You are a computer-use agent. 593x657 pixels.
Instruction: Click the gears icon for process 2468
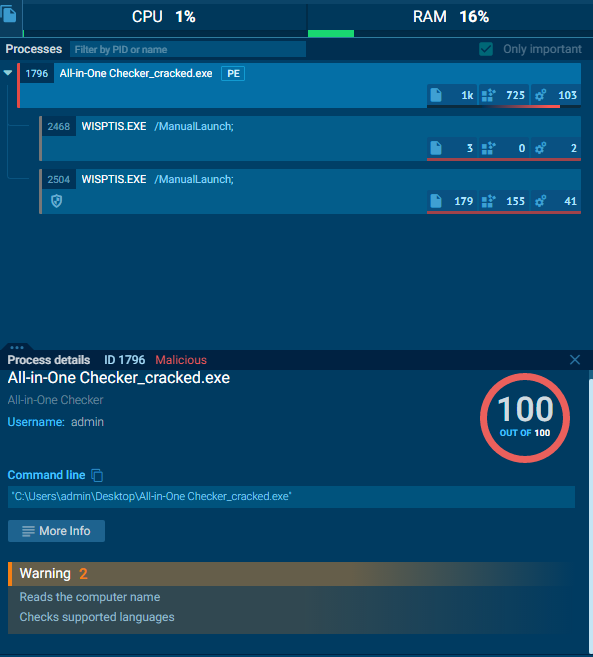(541, 148)
